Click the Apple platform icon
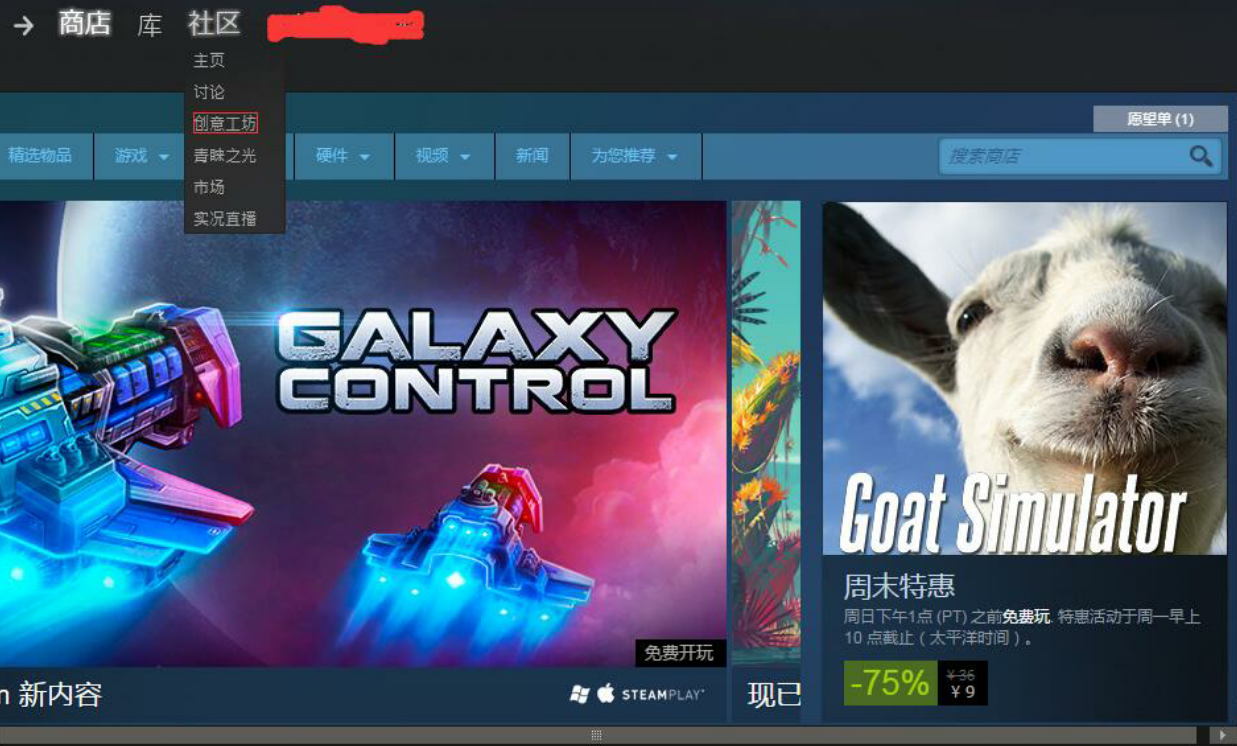The height and width of the screenshot is (746, 1237). point(606,693)
